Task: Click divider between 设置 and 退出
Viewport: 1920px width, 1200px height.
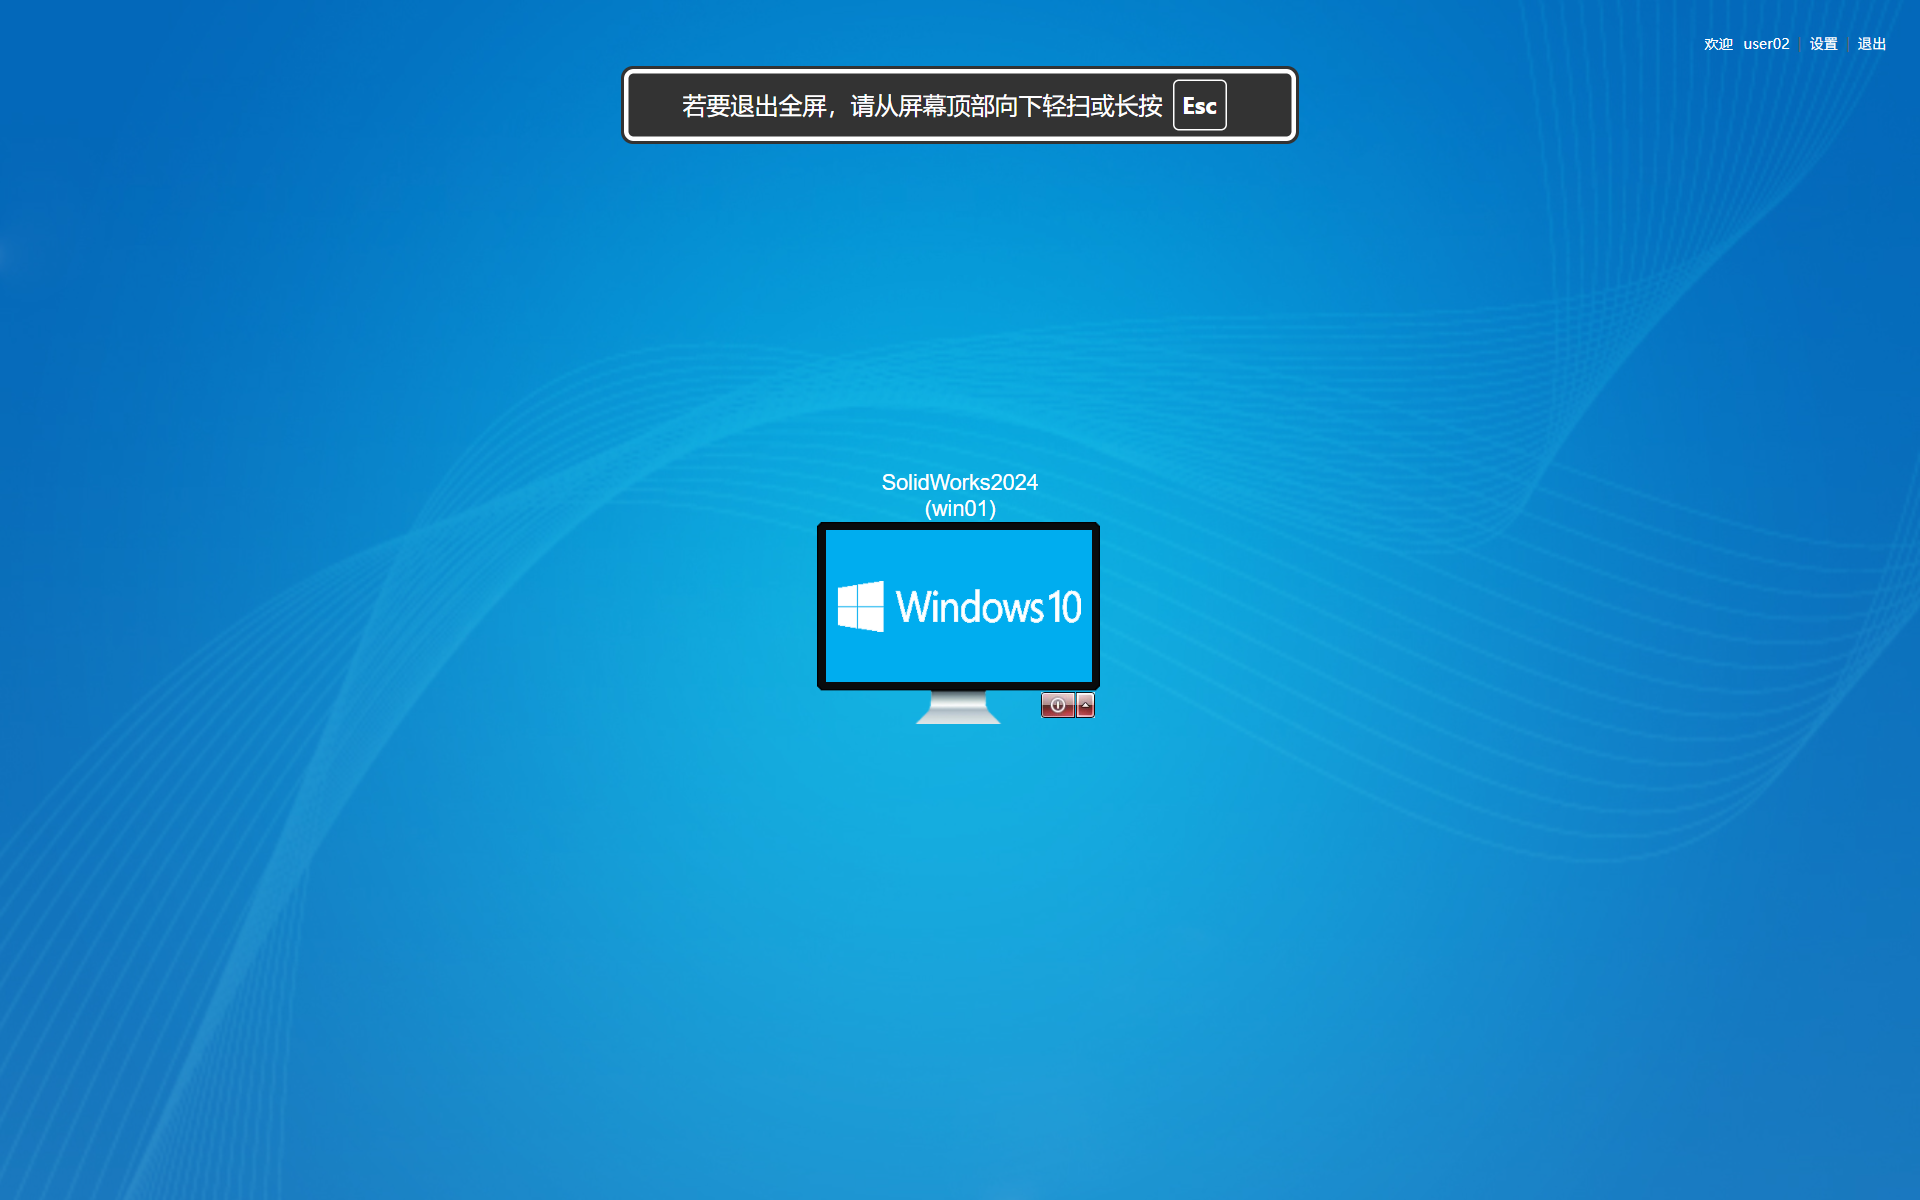Action: click(1848, 44)
